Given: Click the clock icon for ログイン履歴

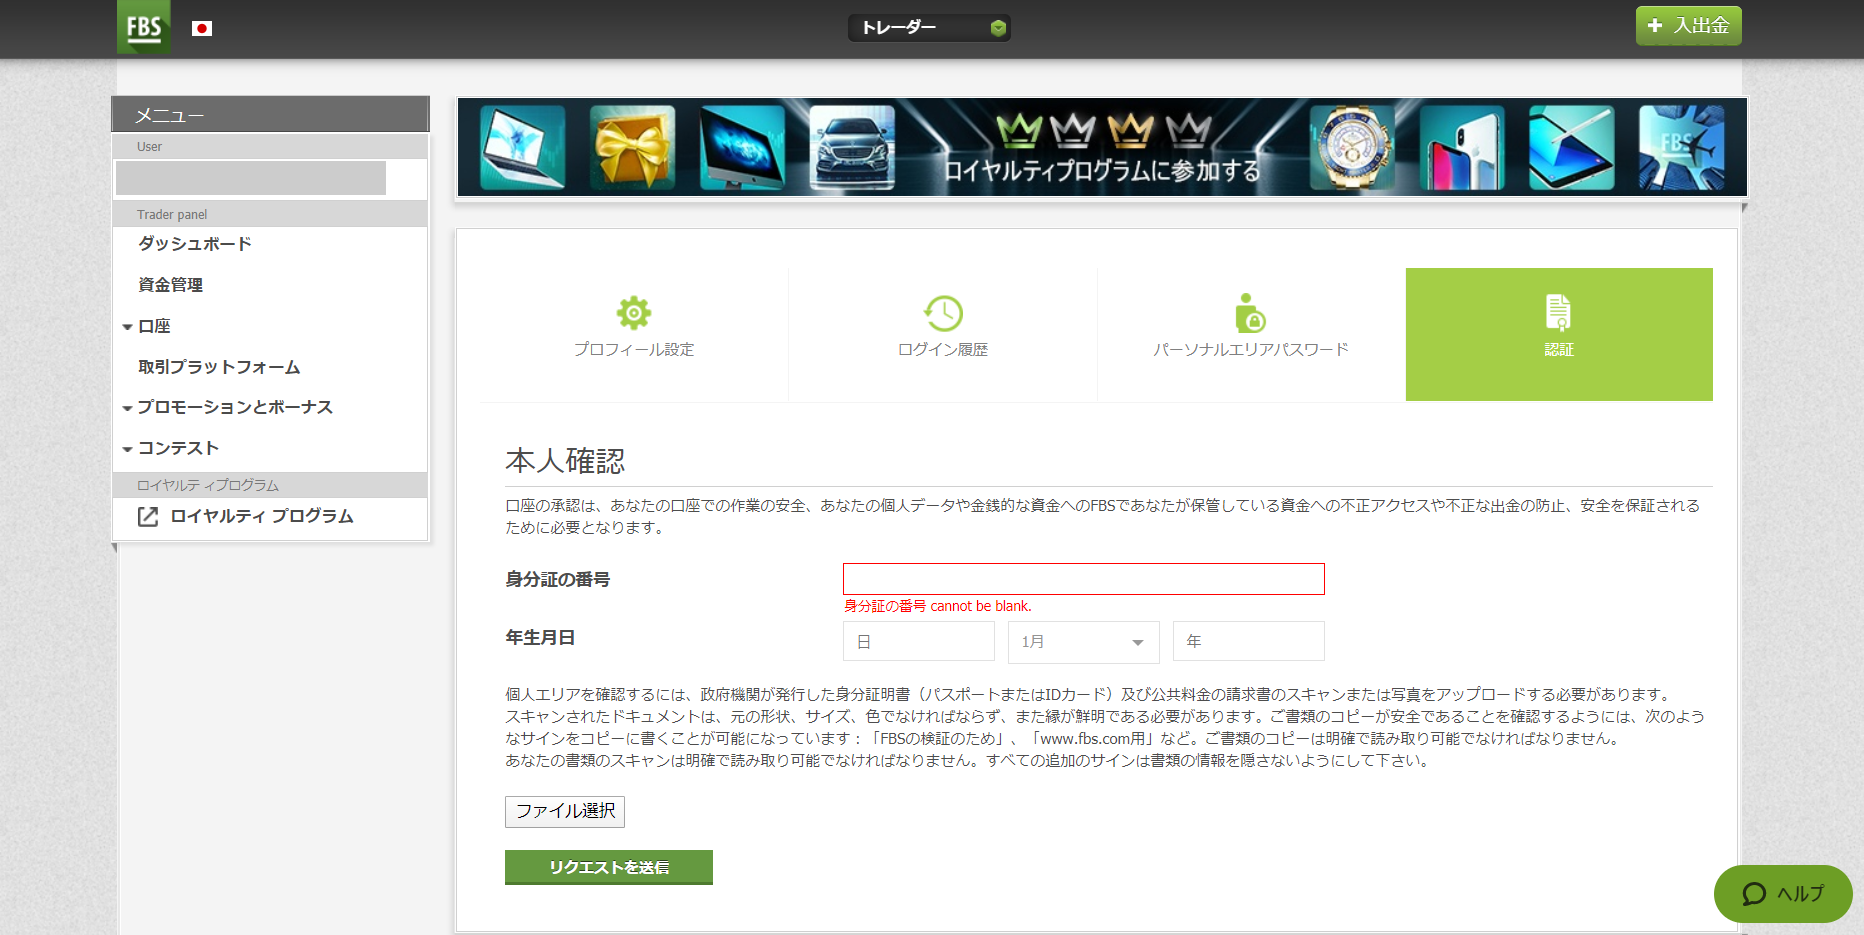Looking at the screenshot, I should coord(943,313).
